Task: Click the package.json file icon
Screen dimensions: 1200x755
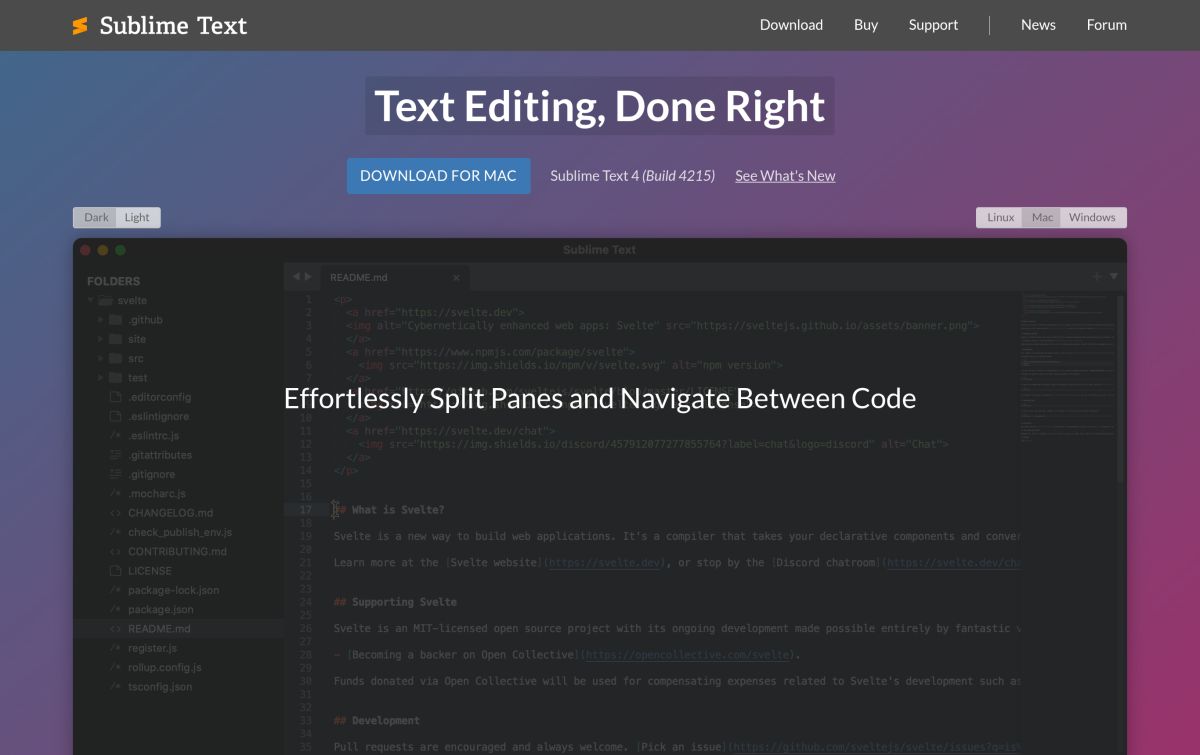Action: (116, 609)
